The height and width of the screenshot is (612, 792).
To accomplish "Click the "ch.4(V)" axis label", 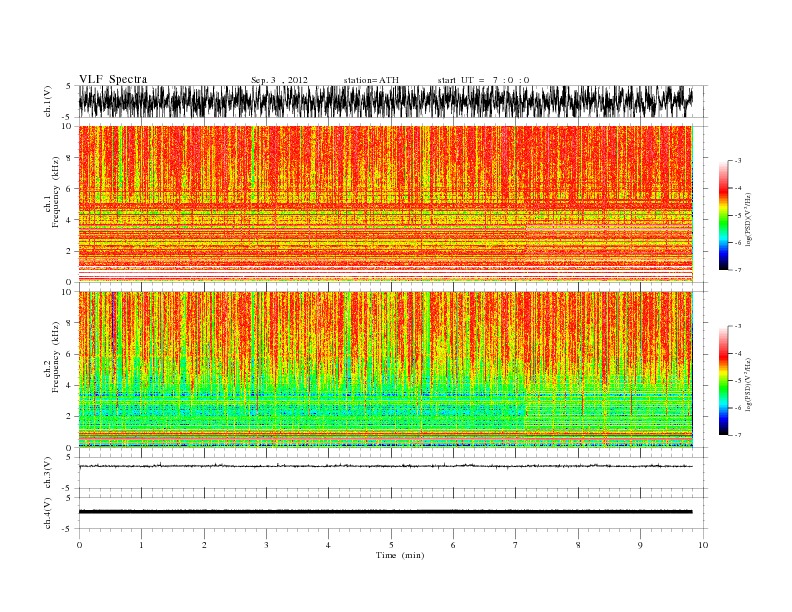I will click(x=48, y=513).
